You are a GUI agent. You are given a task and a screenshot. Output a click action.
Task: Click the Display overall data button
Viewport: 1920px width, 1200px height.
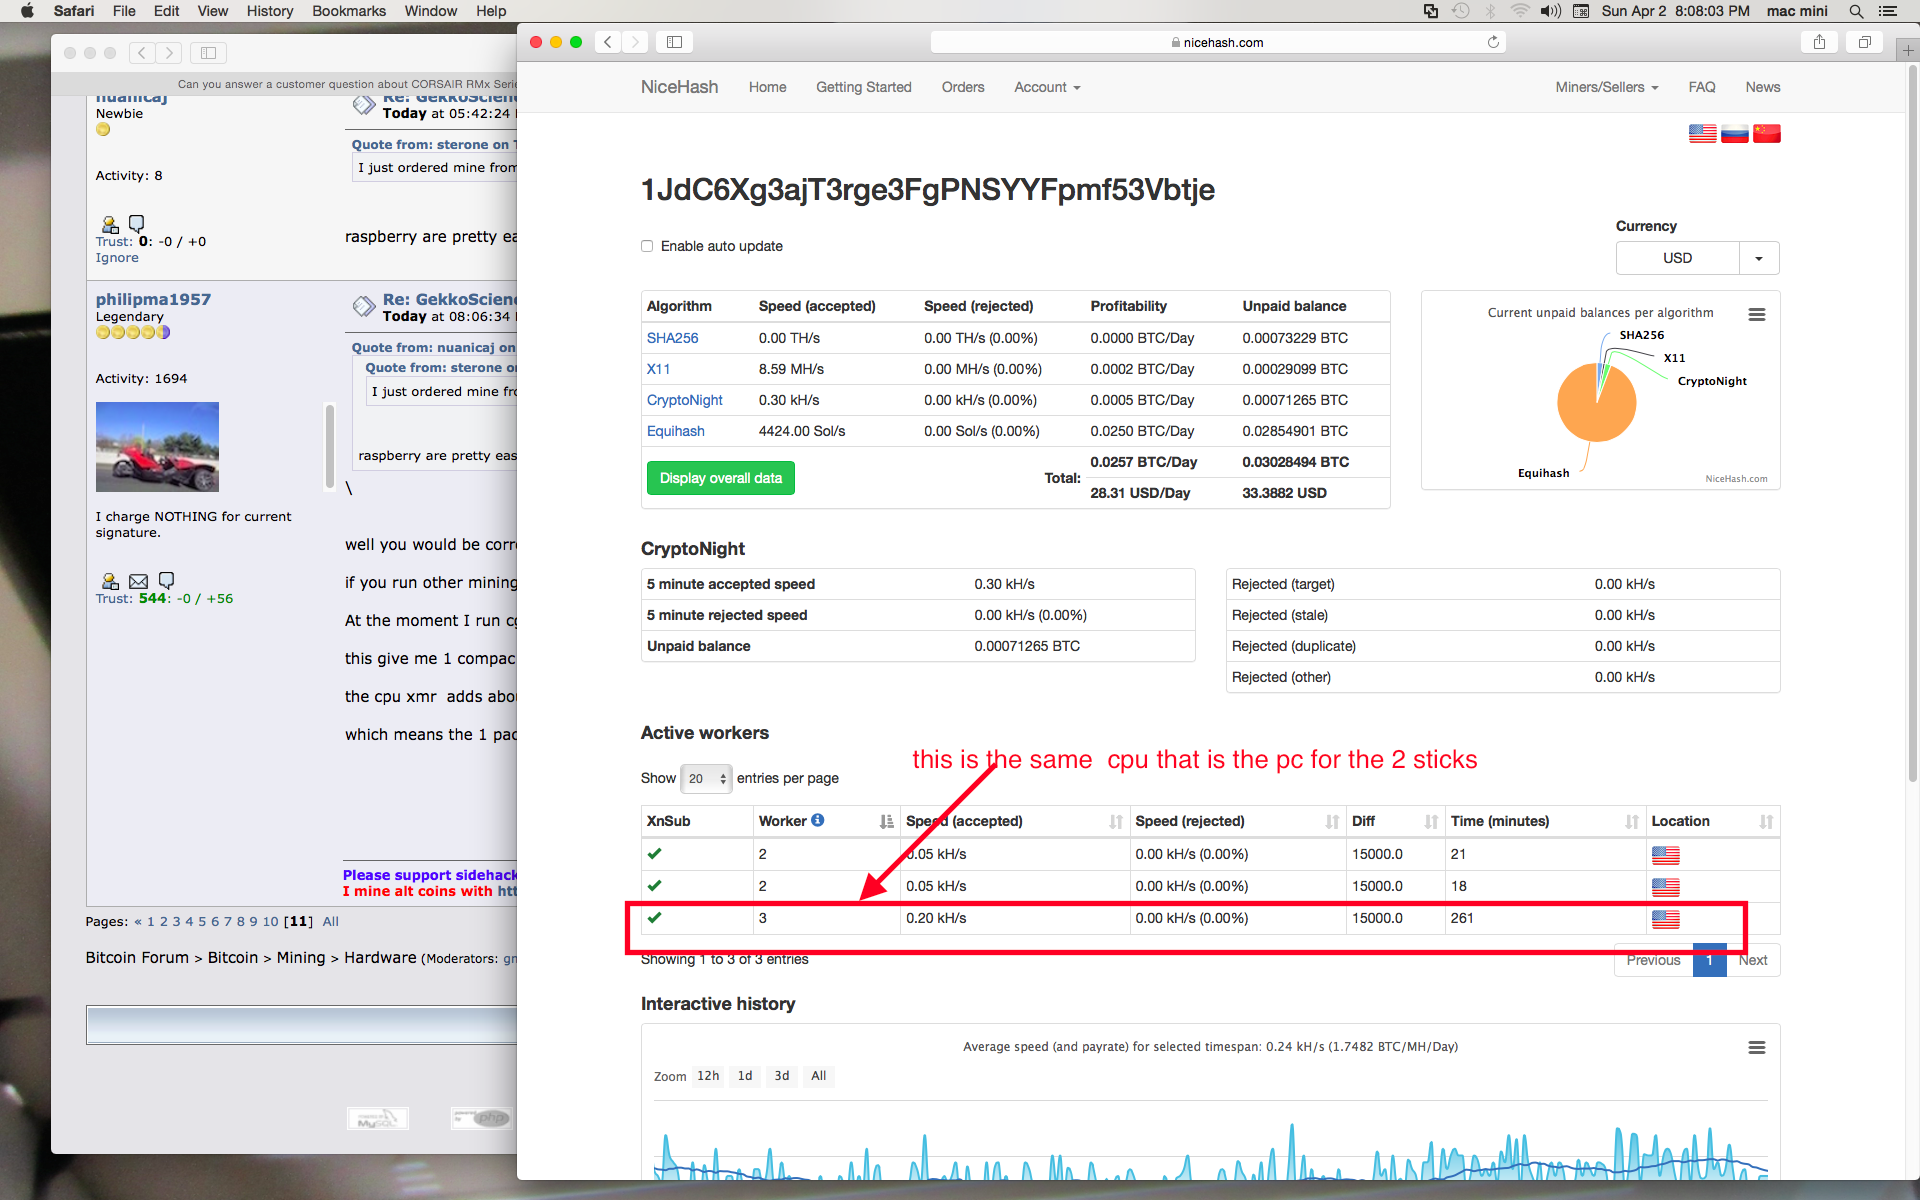coord(721,478)
